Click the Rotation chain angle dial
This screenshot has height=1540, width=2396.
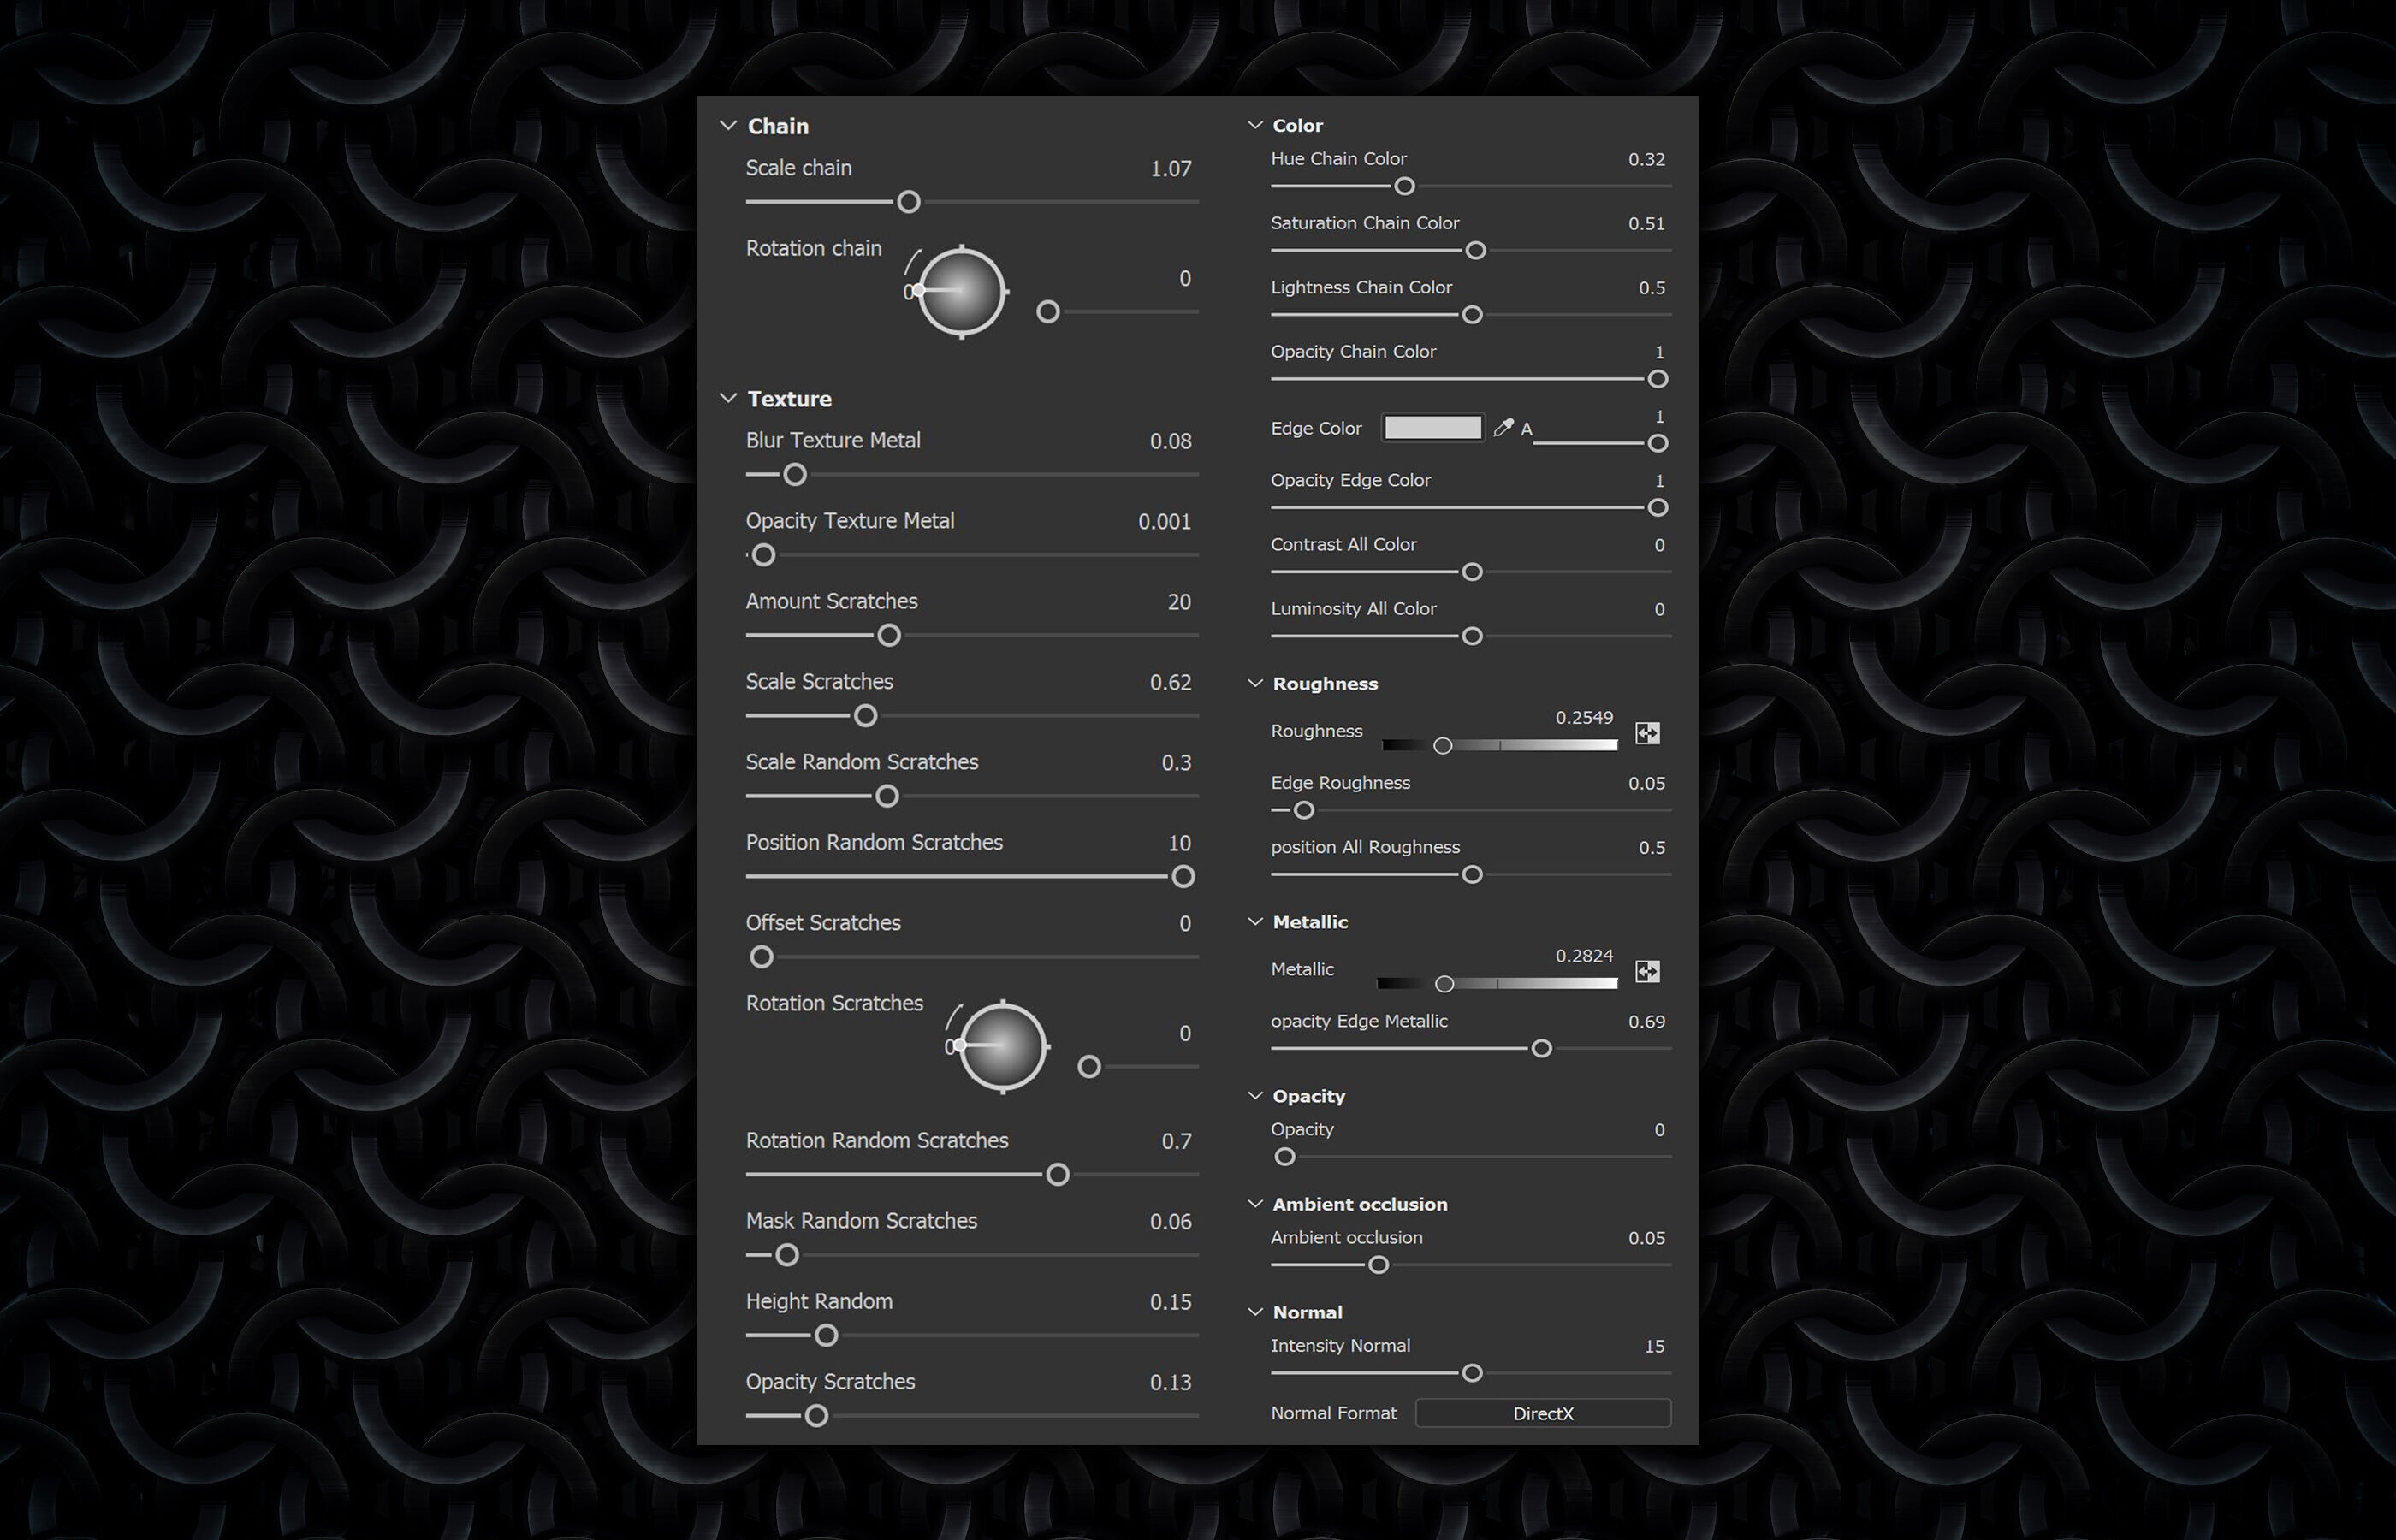pyautogui.click(x=961, y=291)
